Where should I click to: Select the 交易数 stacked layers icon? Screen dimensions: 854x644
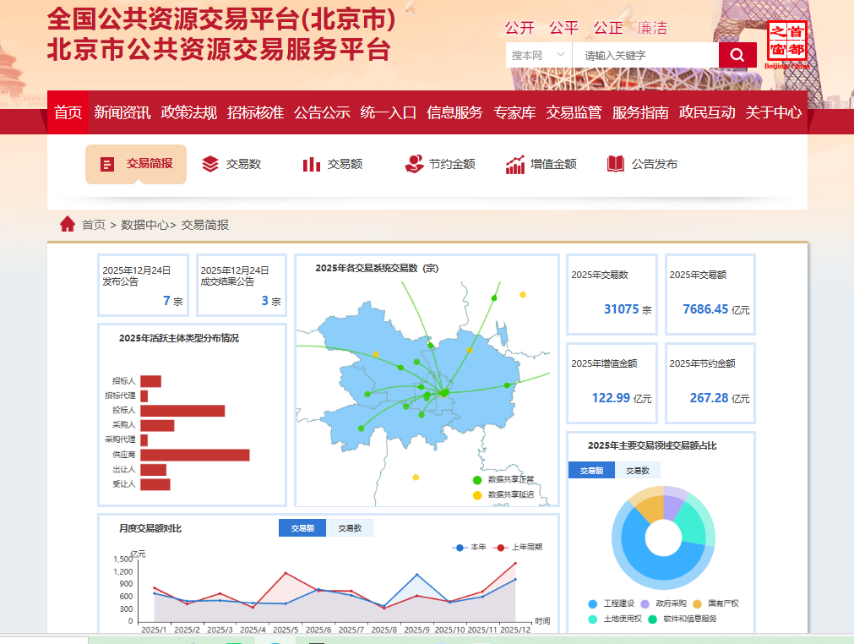coord(210,164)
